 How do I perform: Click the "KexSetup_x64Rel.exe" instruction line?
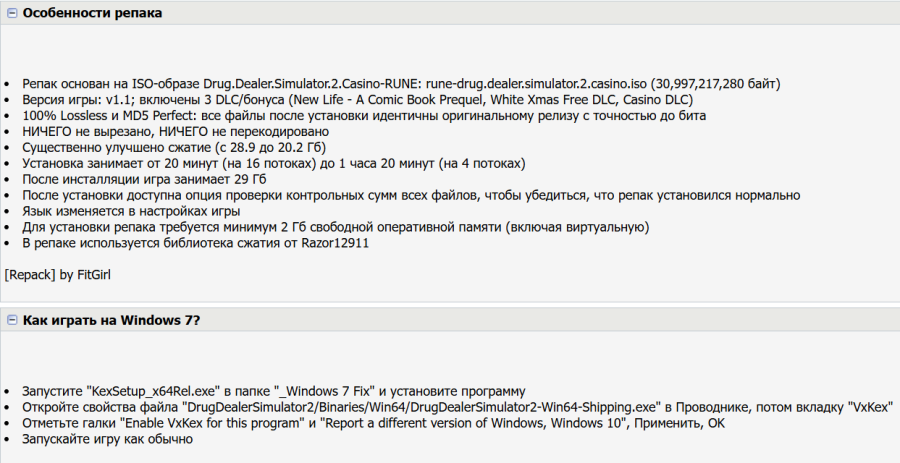pyautogui.click(x=274, y=391)
